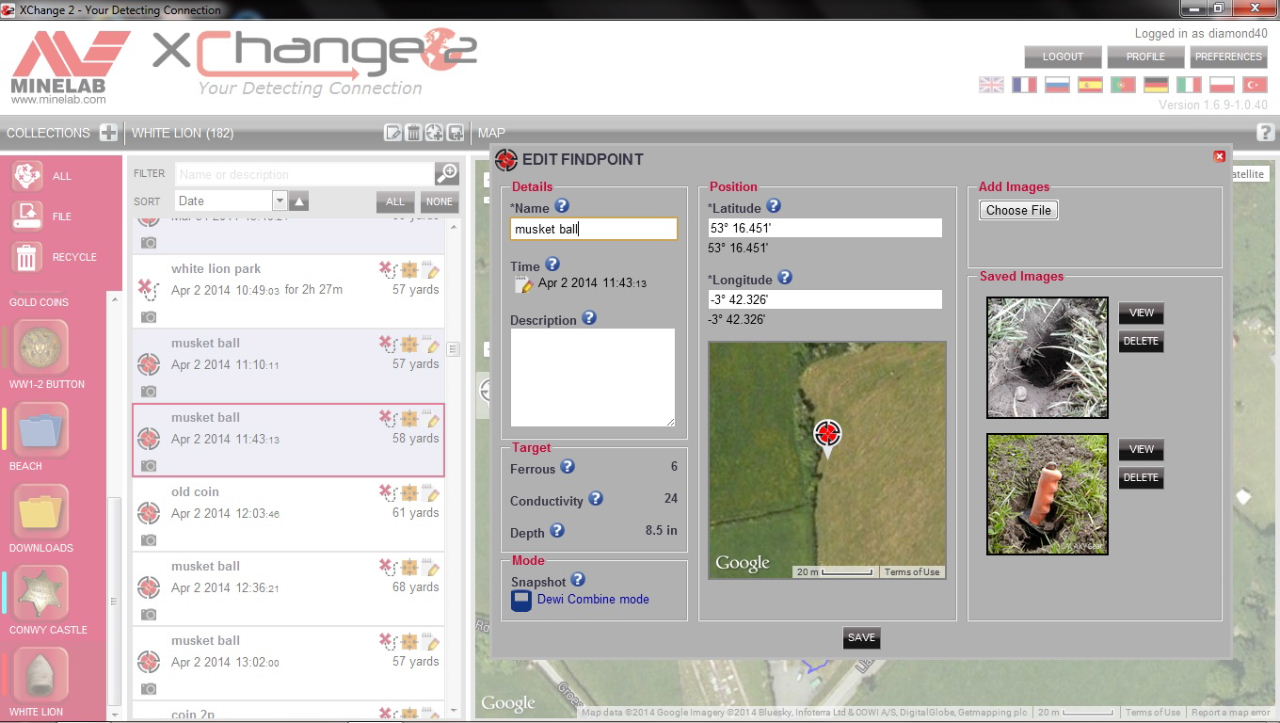Click the Choose File button
This screenshot has height=723, width=1280.
pyautogui.click(x=1018, y=210)
